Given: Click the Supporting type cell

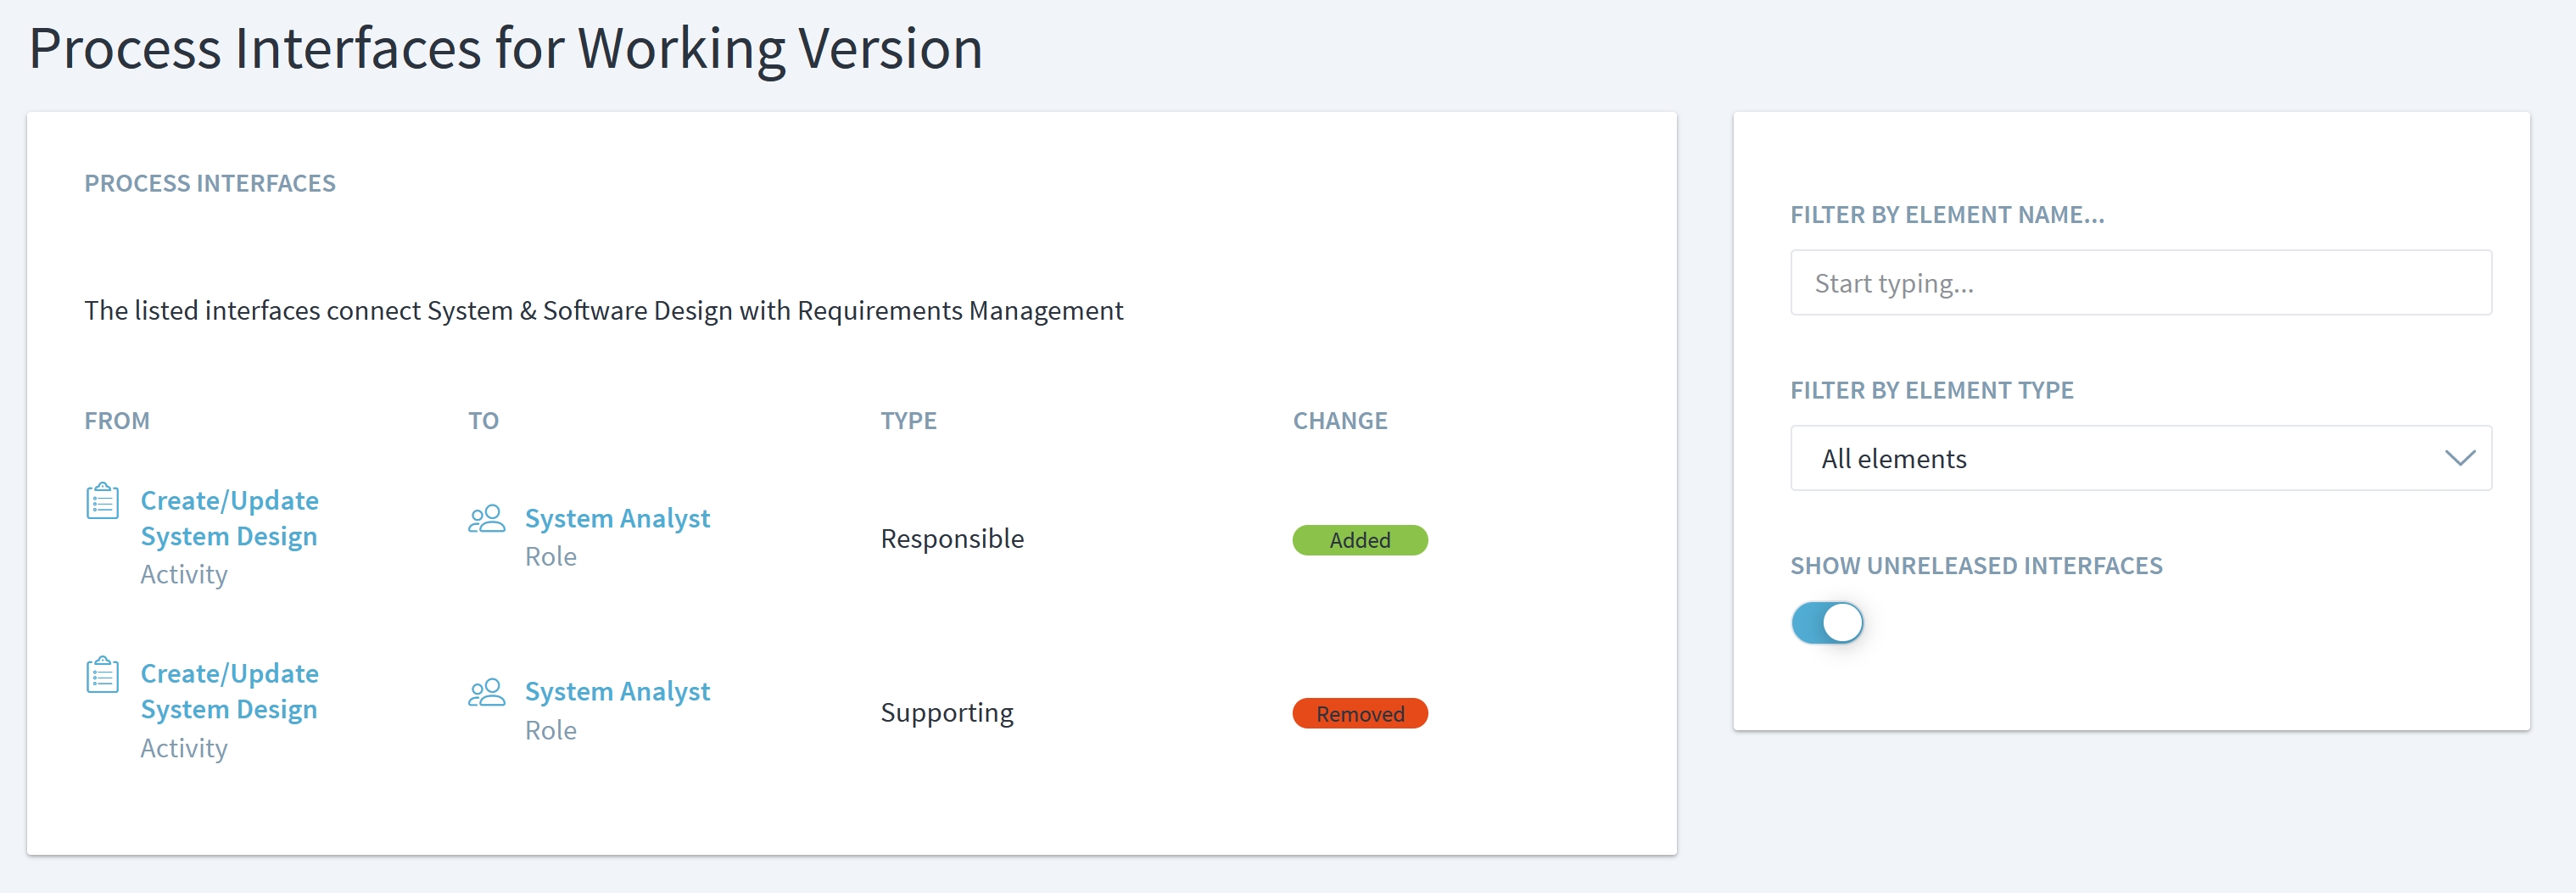Looking at the screenshot, I should [x=946, y=713].
